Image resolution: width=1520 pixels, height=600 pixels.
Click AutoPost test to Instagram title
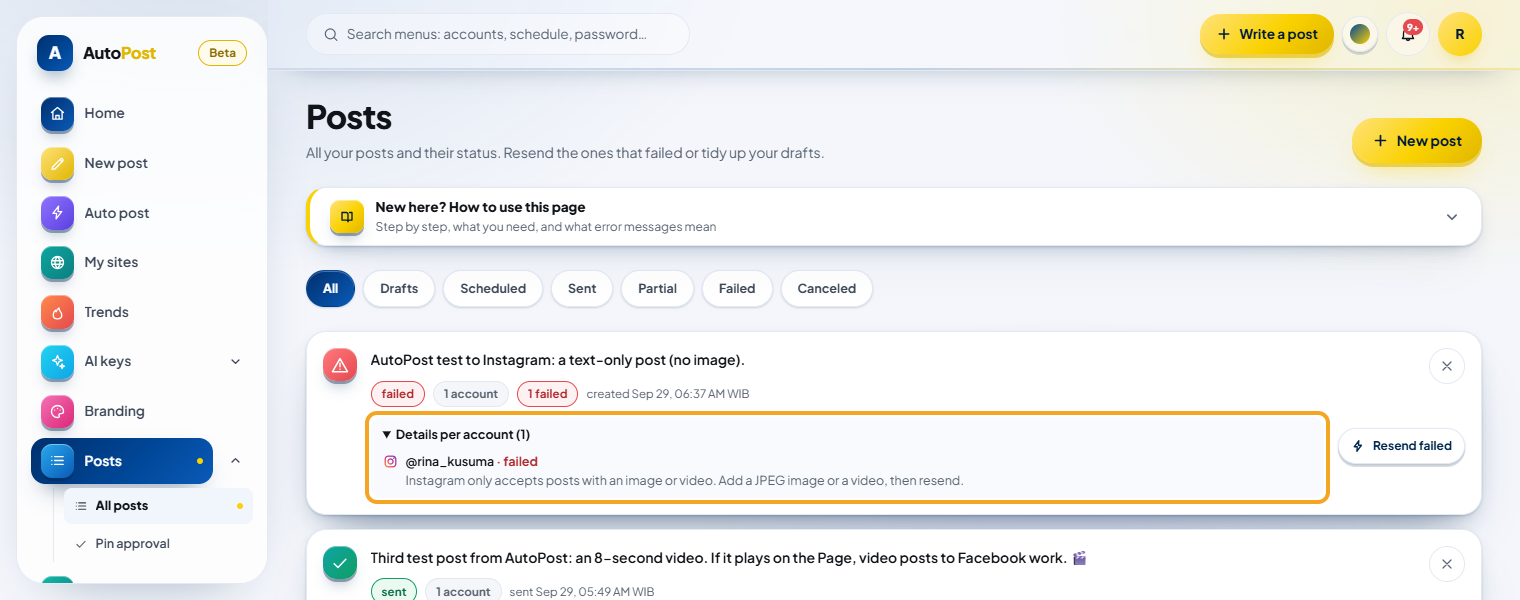558,360
